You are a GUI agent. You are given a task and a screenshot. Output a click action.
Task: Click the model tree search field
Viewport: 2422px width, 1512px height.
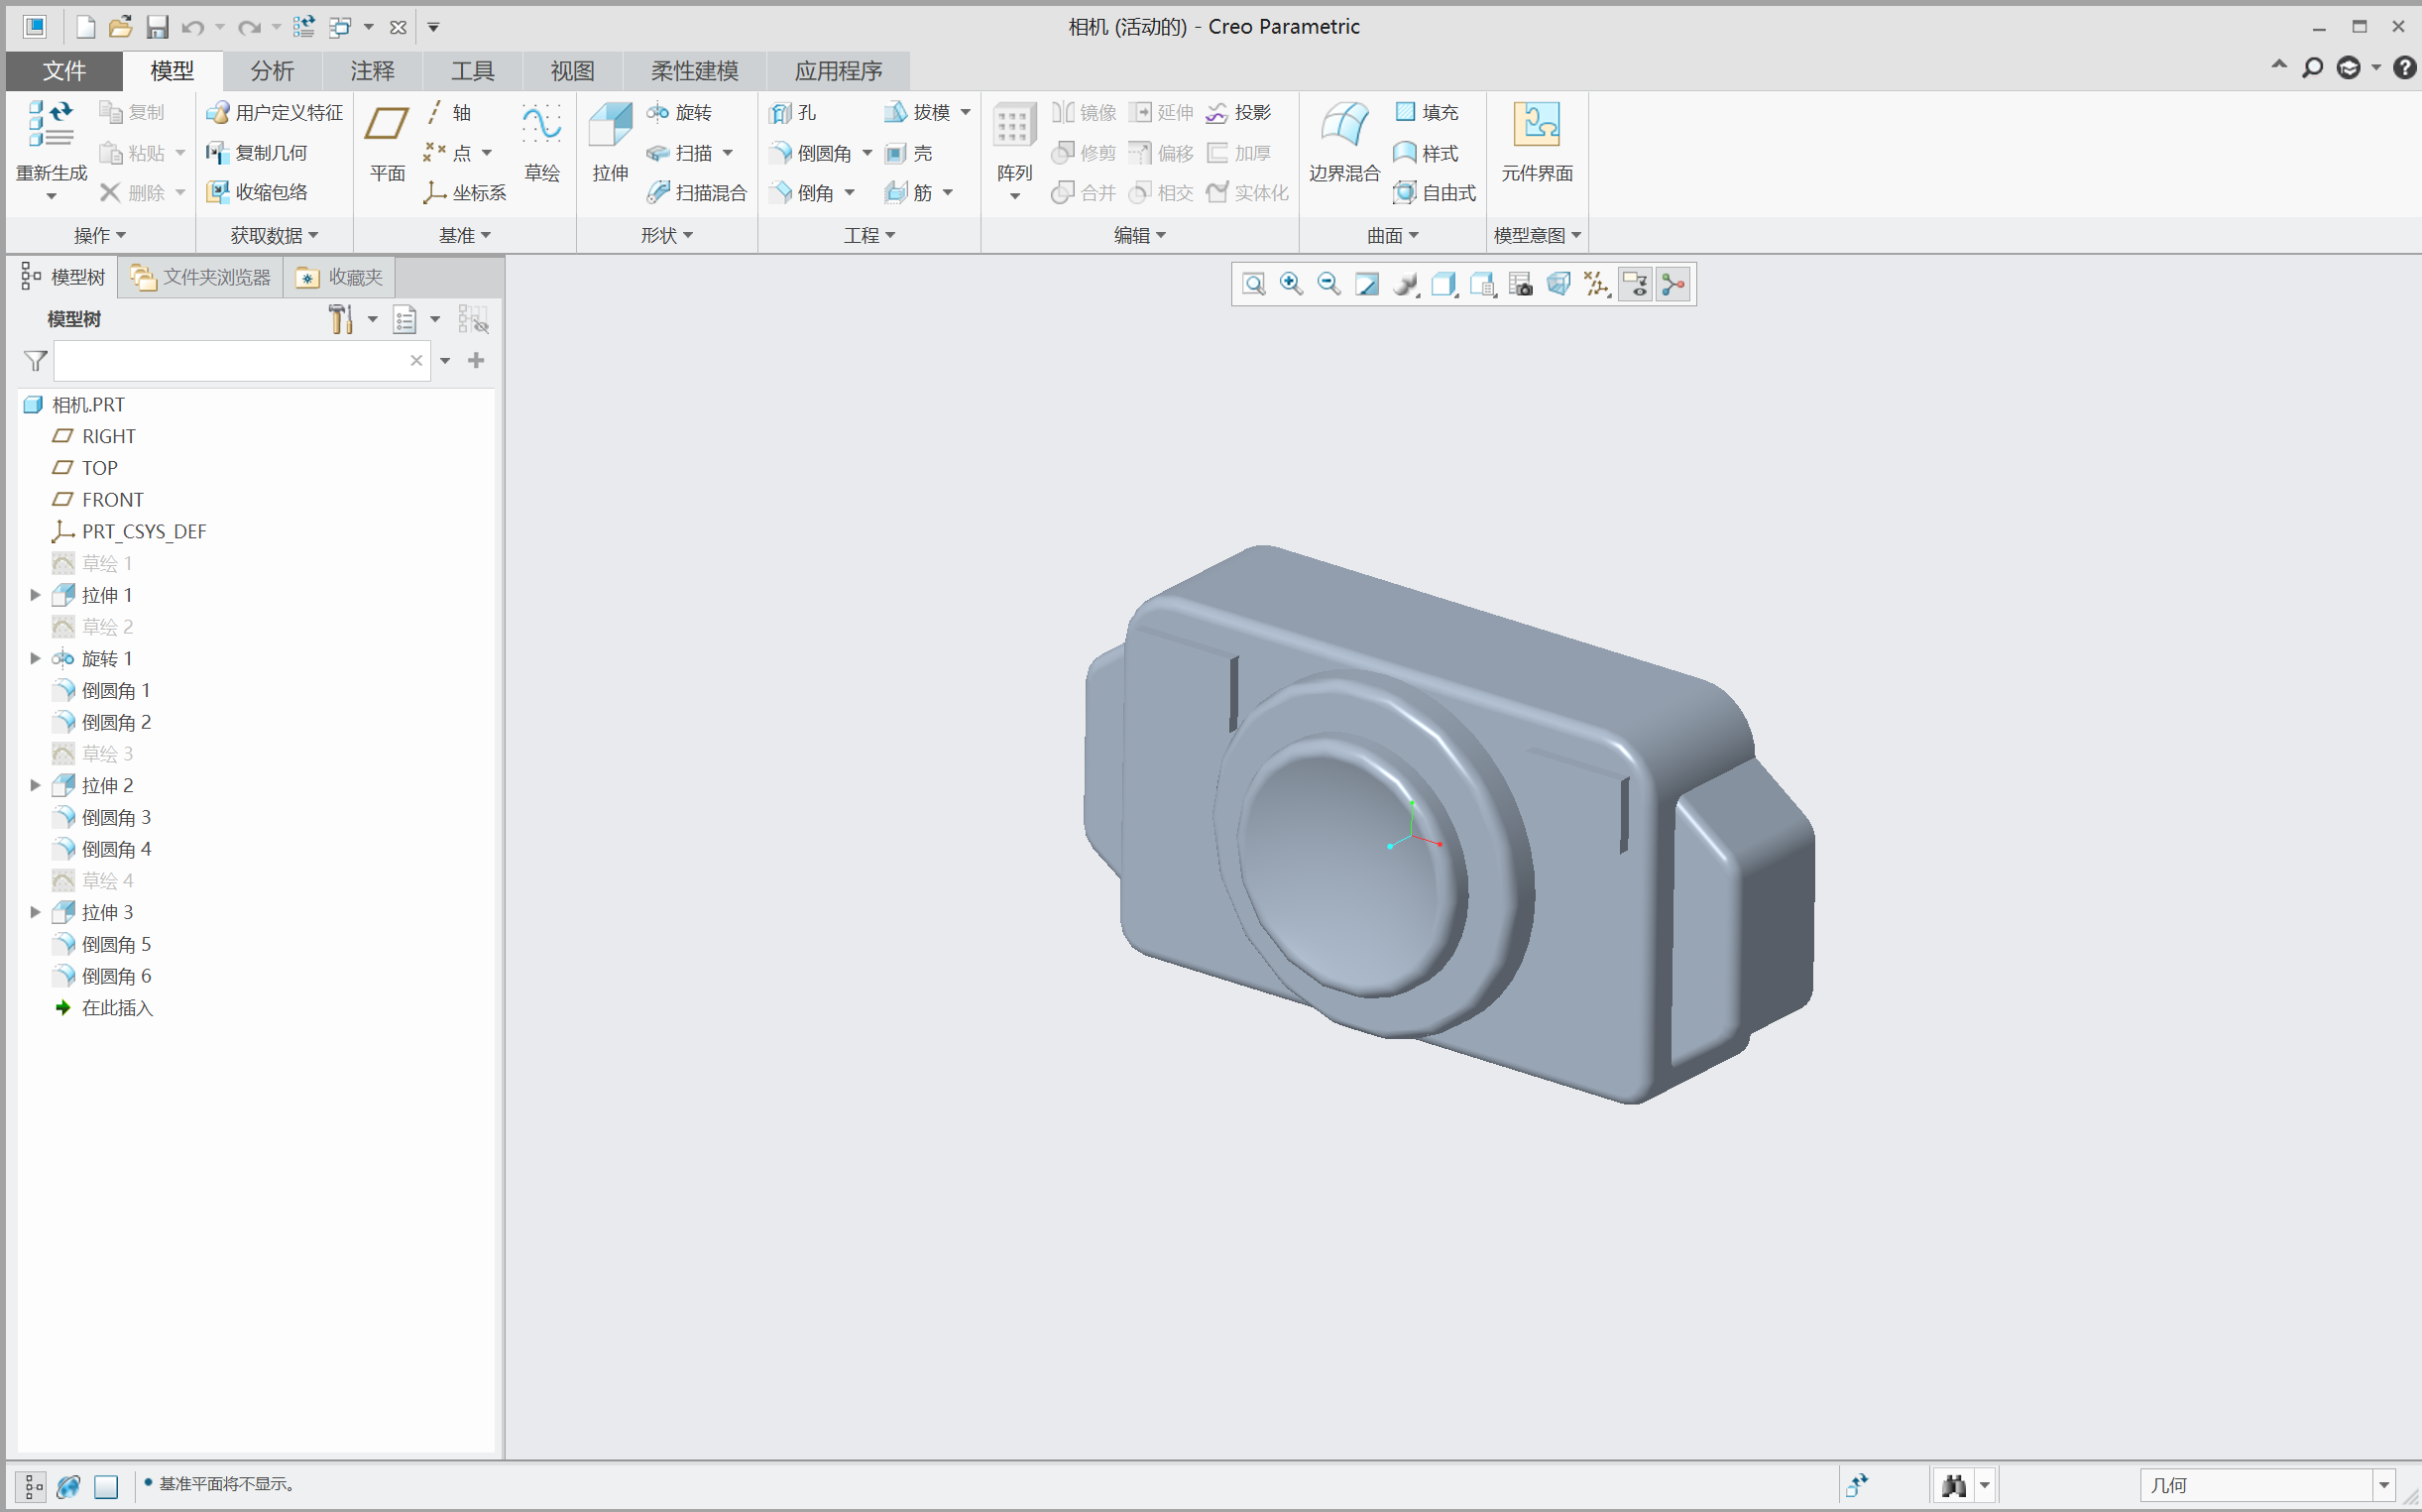[230, 361]
